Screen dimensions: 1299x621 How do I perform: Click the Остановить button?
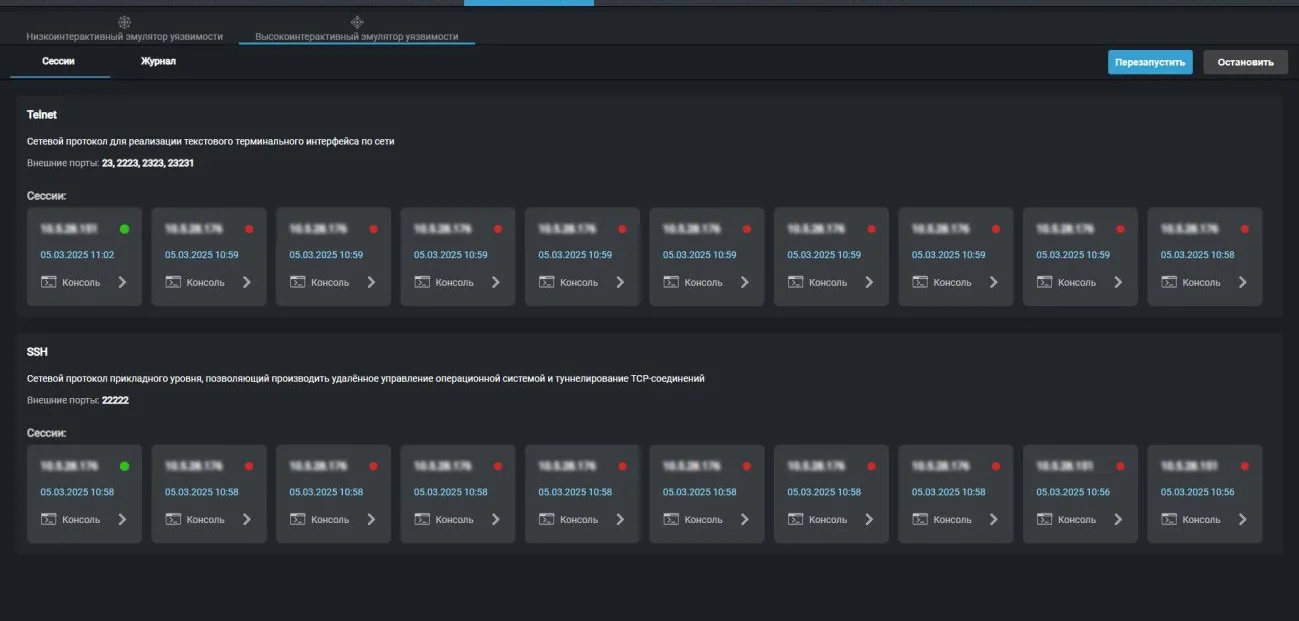pyautogui.click(x=1245, y=62)
